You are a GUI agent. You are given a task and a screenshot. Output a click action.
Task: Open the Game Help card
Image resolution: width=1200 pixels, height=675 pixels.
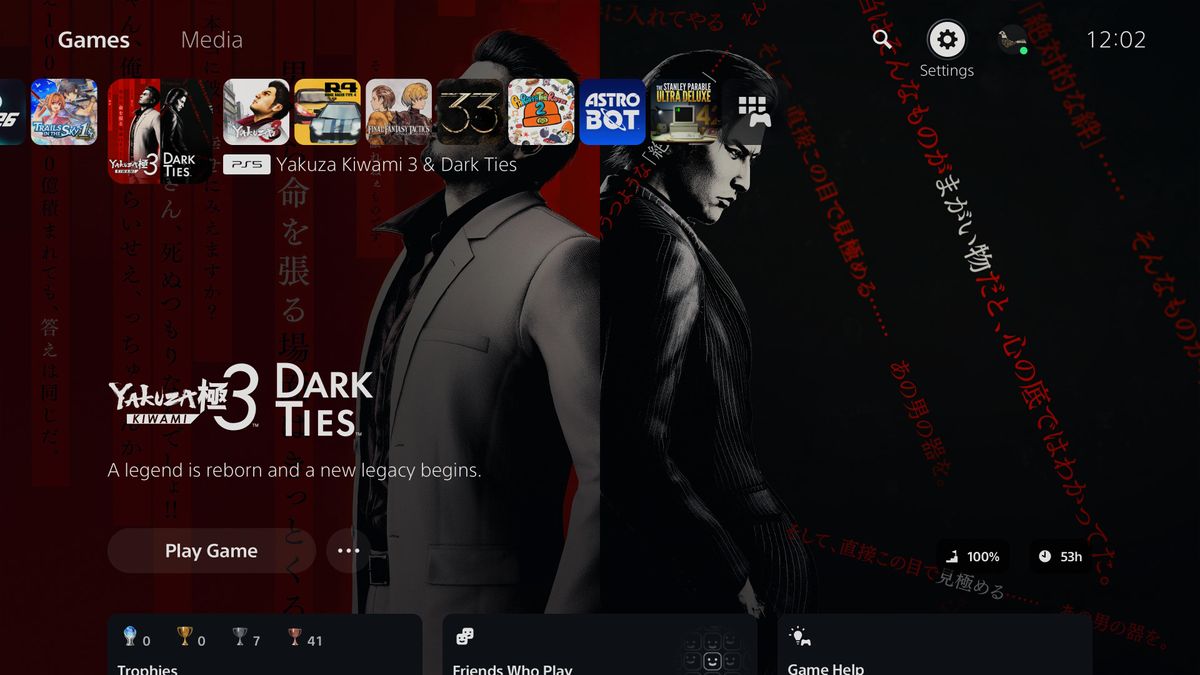point(935,645)
